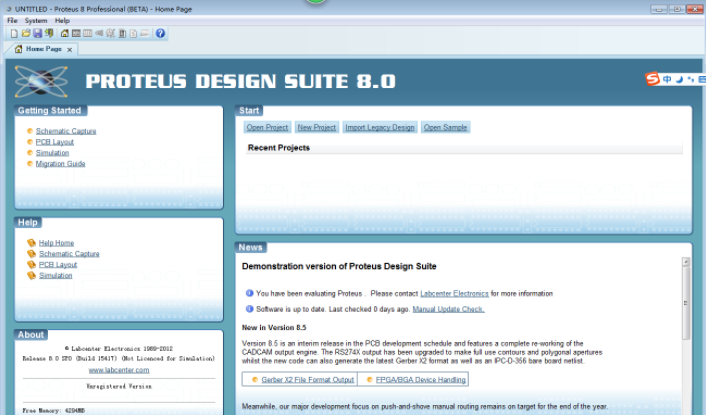Screen dimensions: 706x415
Task: Click the 'Unregistered Version' text
Action: (119, 386)
